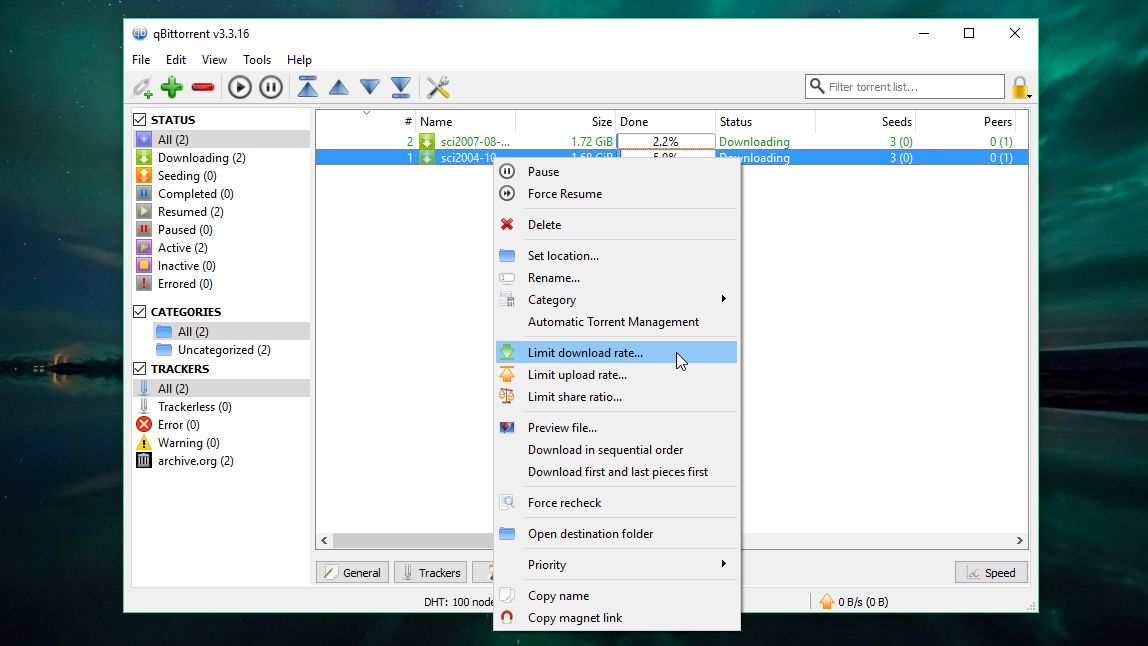
Task: Click the 2.2% progress bar
Action: click(666, 141)
